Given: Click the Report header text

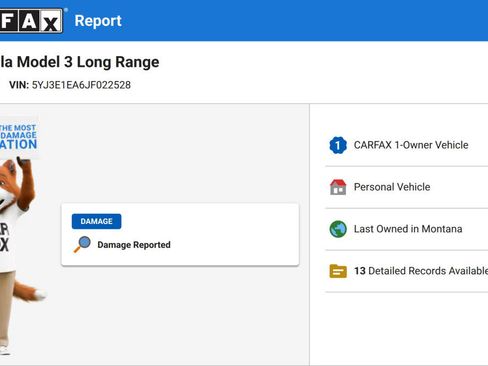Looking at the screenshot, I should click(x=98, y=21).
